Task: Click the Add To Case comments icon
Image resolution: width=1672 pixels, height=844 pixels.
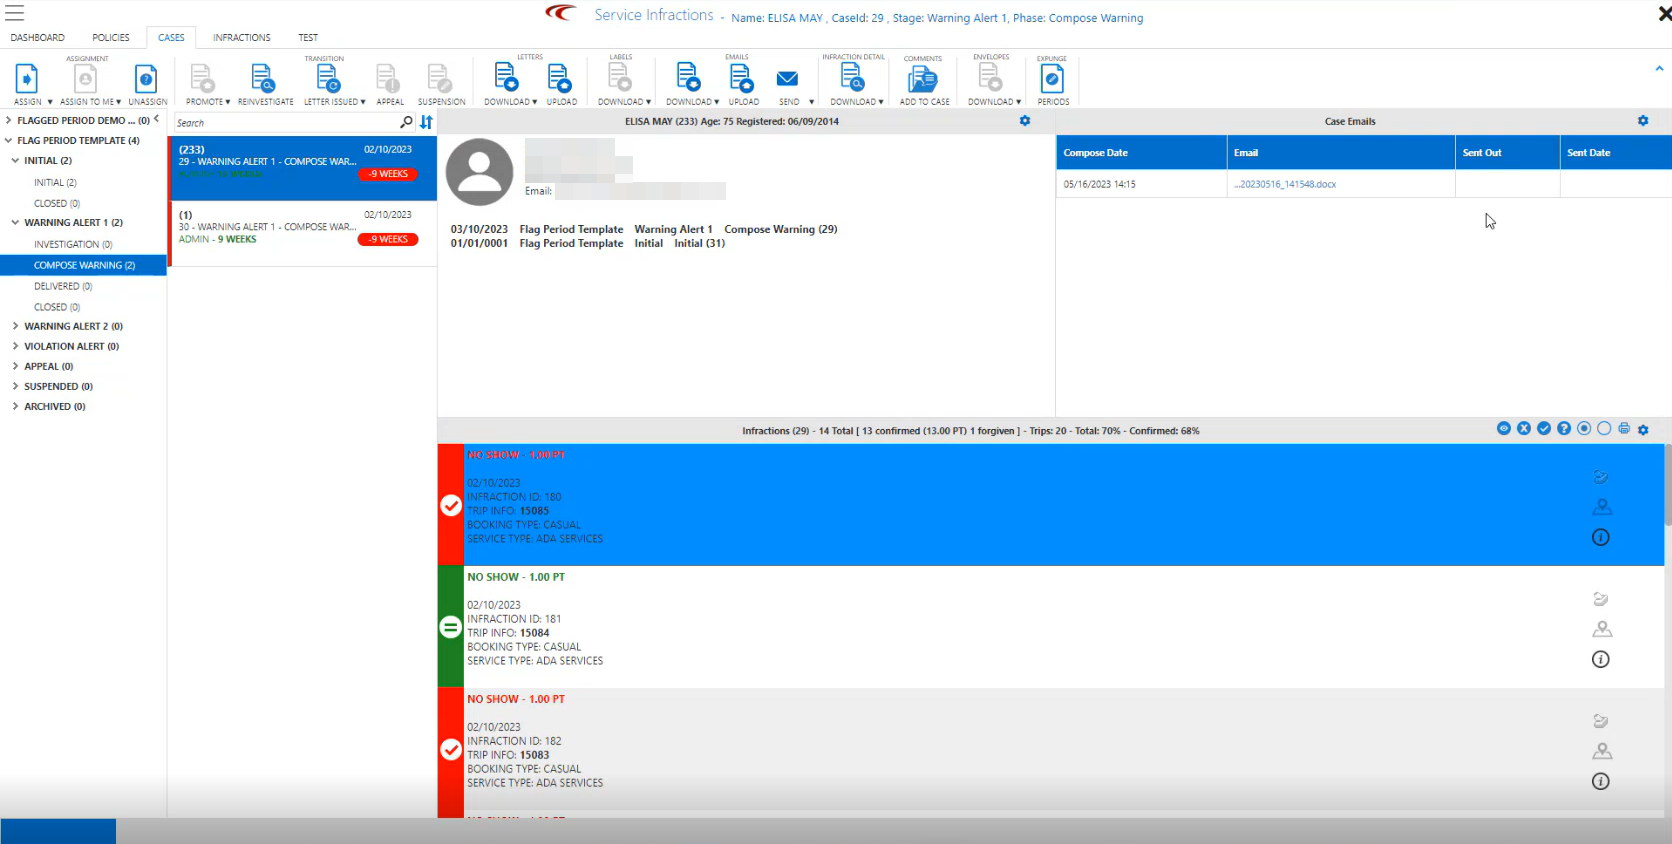Action: [923, 79]
